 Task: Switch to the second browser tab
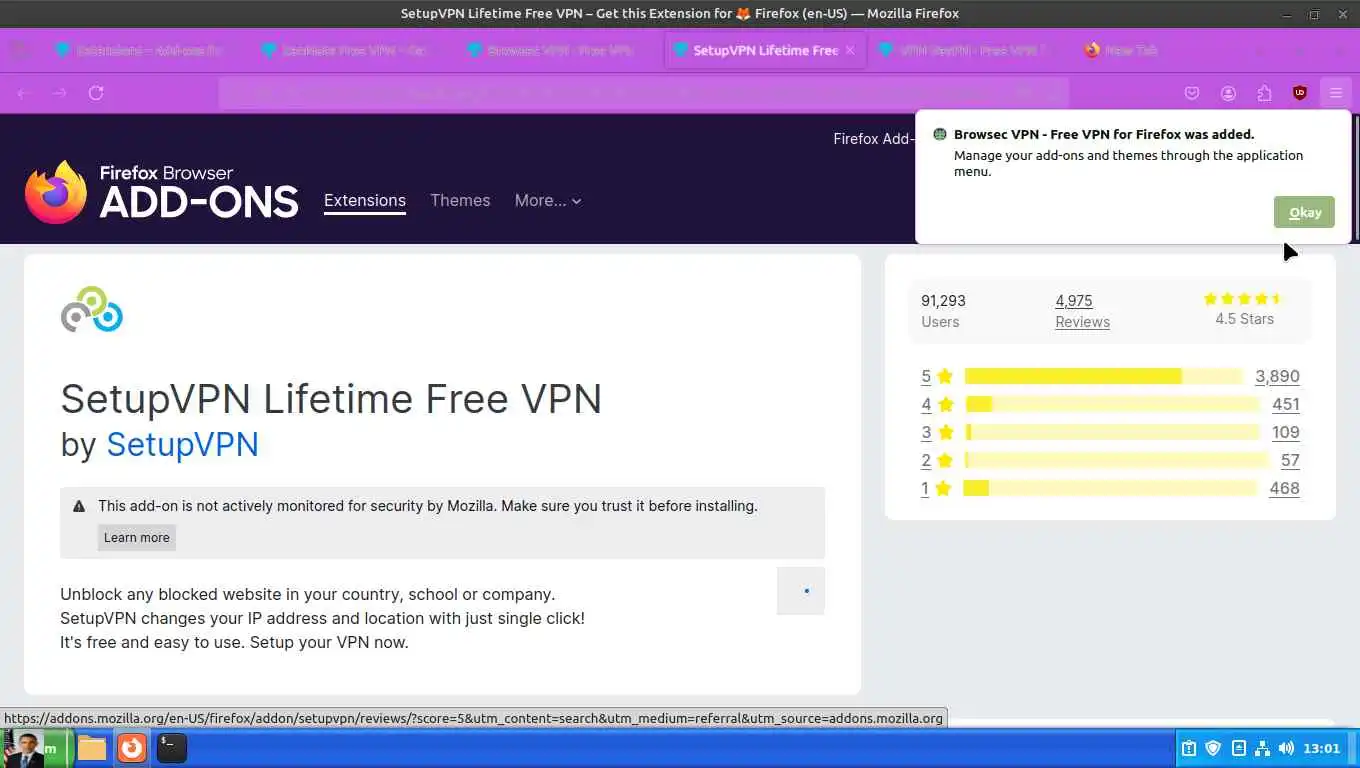[x=354, y=50]
